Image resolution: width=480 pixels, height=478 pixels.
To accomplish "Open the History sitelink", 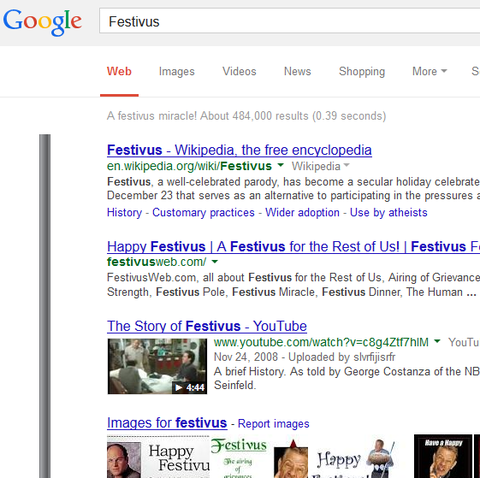I will (124, 213).
